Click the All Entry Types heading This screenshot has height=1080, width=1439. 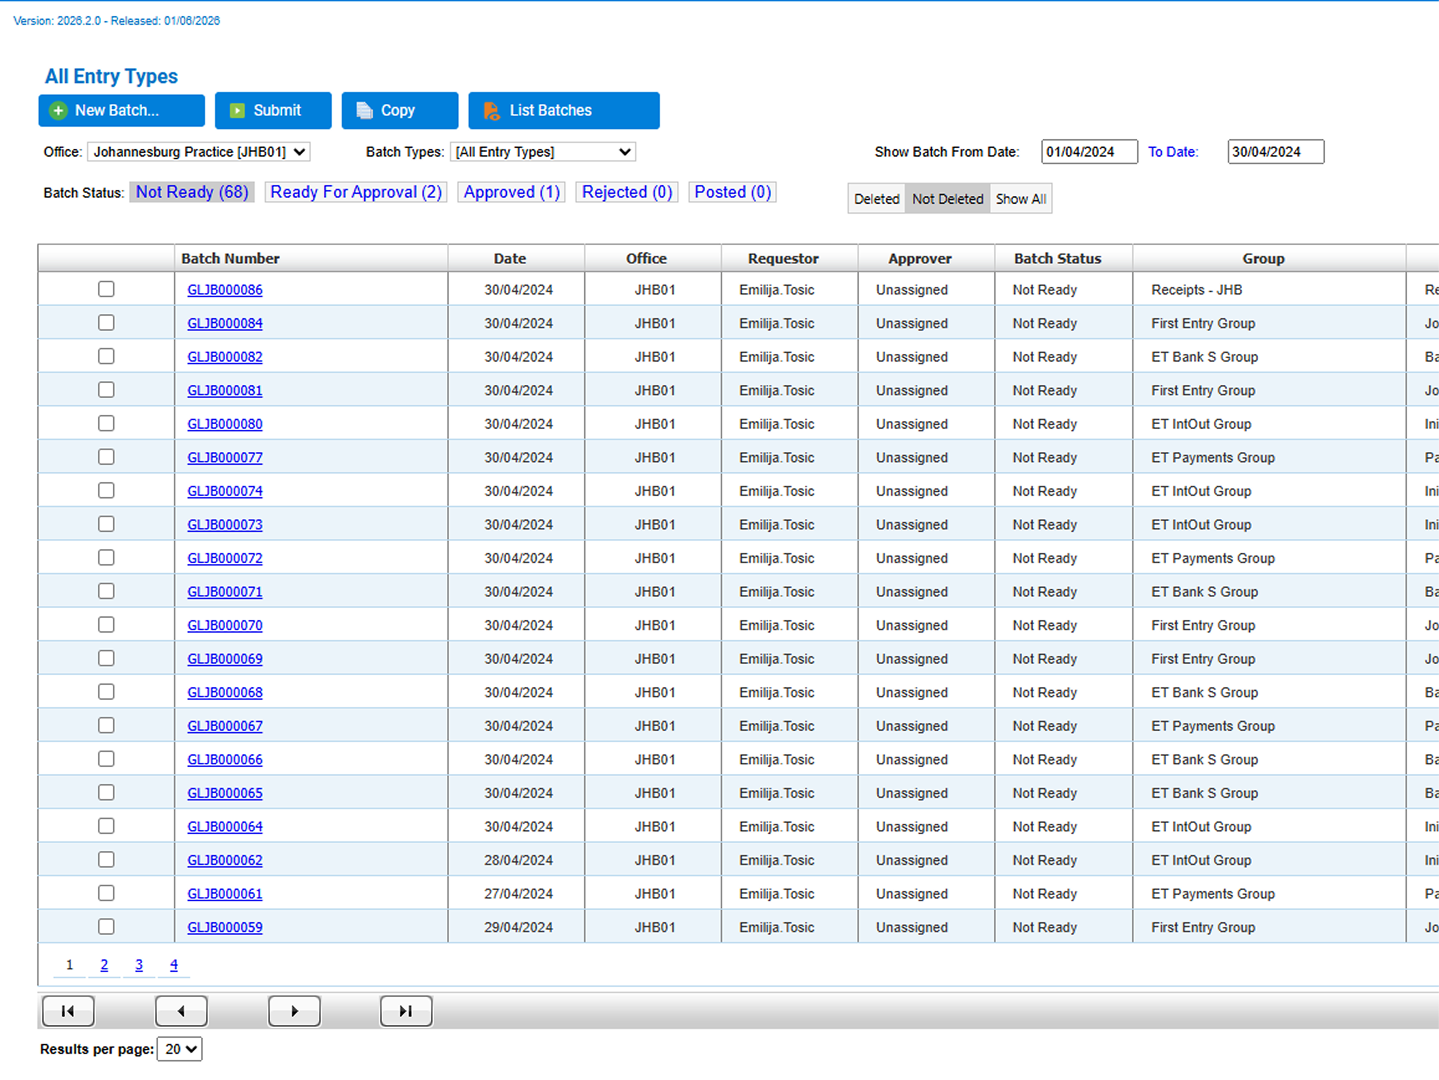pos(111,76)
